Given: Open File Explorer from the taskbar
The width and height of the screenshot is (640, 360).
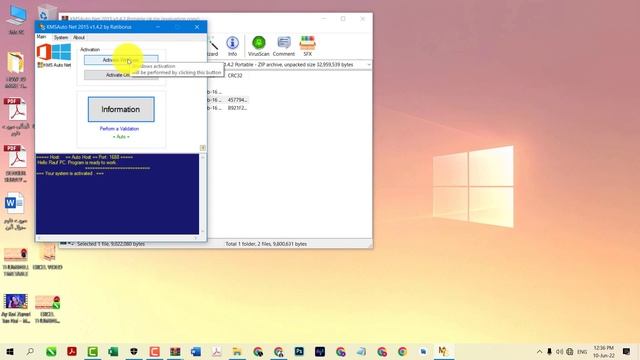Looking at the screenshot, I should 237,351.
